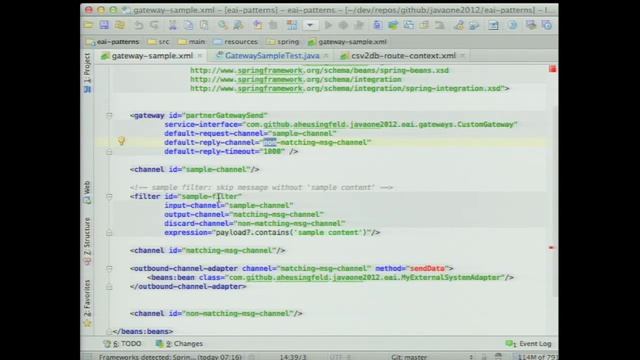The height and width of the screenshot is (360, 640).
Task: Click the 'partnerGatewaySend' id value
Action: [x=225, y=116]
